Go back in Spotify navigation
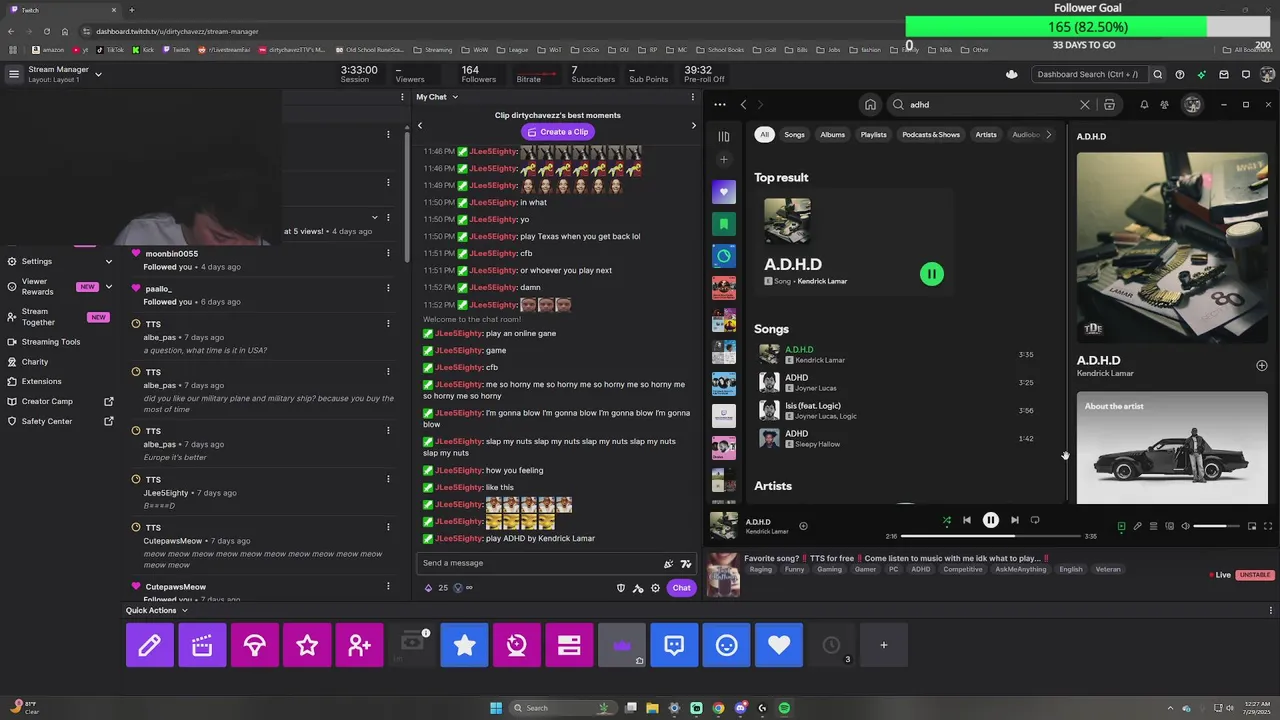The height and width of the screenshot is (720, 1280). [x=743, y=104]
